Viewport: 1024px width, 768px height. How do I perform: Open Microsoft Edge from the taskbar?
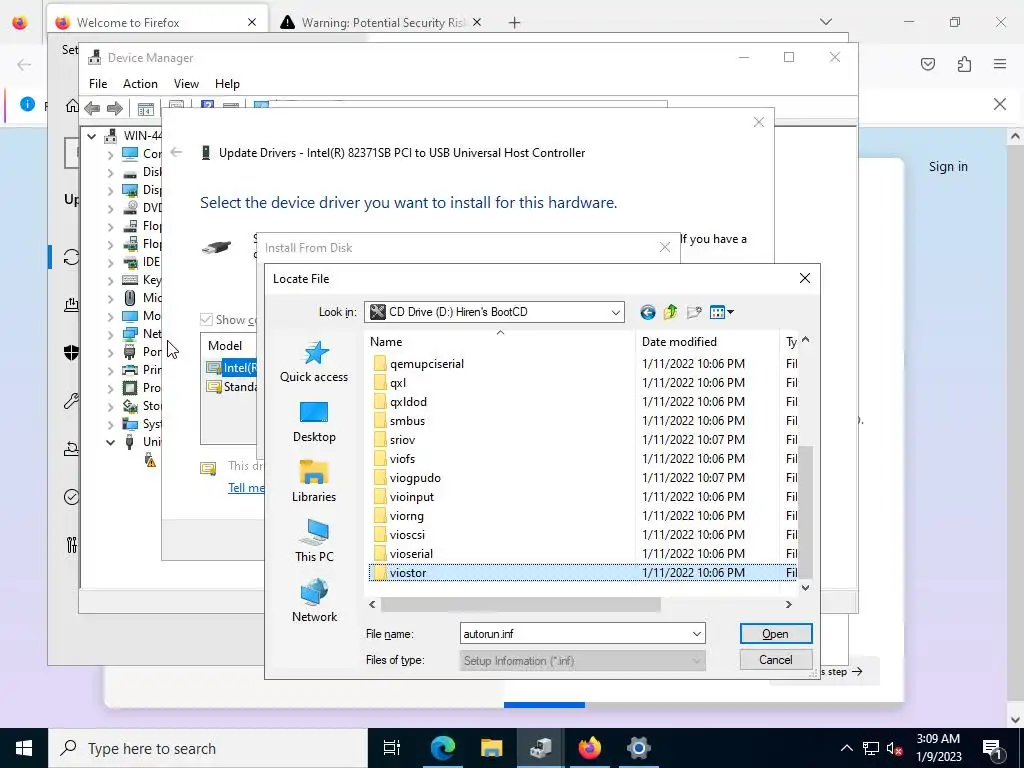(x=442, y=748)
